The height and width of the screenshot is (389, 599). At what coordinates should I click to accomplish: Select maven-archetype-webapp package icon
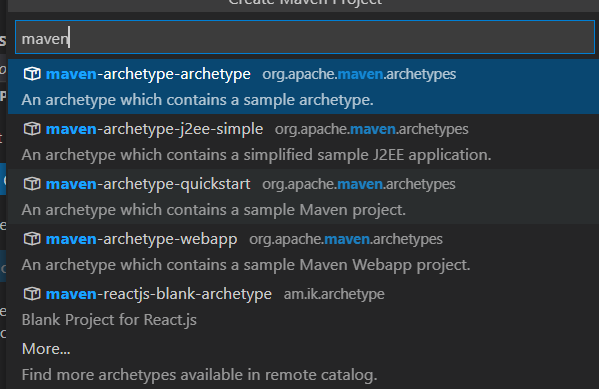(32, 239)
